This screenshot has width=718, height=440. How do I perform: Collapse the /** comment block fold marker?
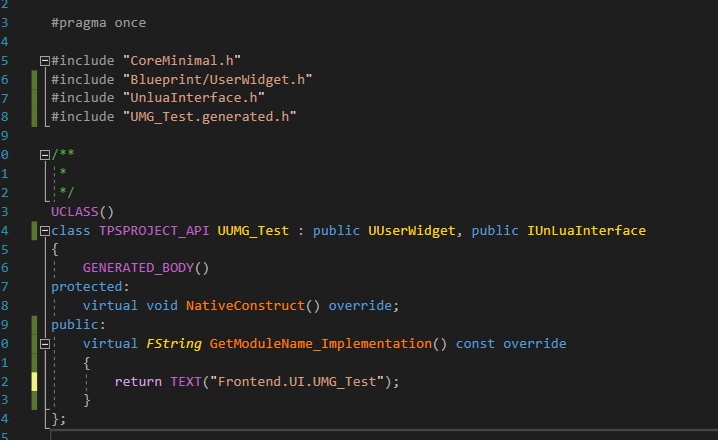(x=44, y=155)
